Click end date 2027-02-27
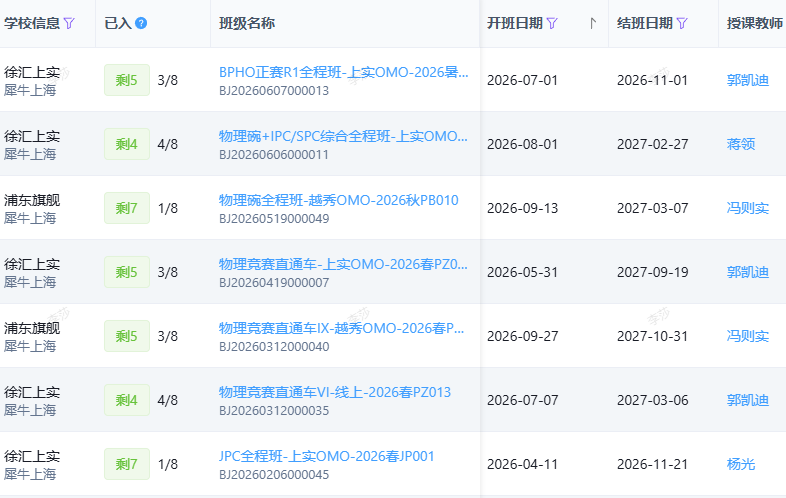 point(653,144)
